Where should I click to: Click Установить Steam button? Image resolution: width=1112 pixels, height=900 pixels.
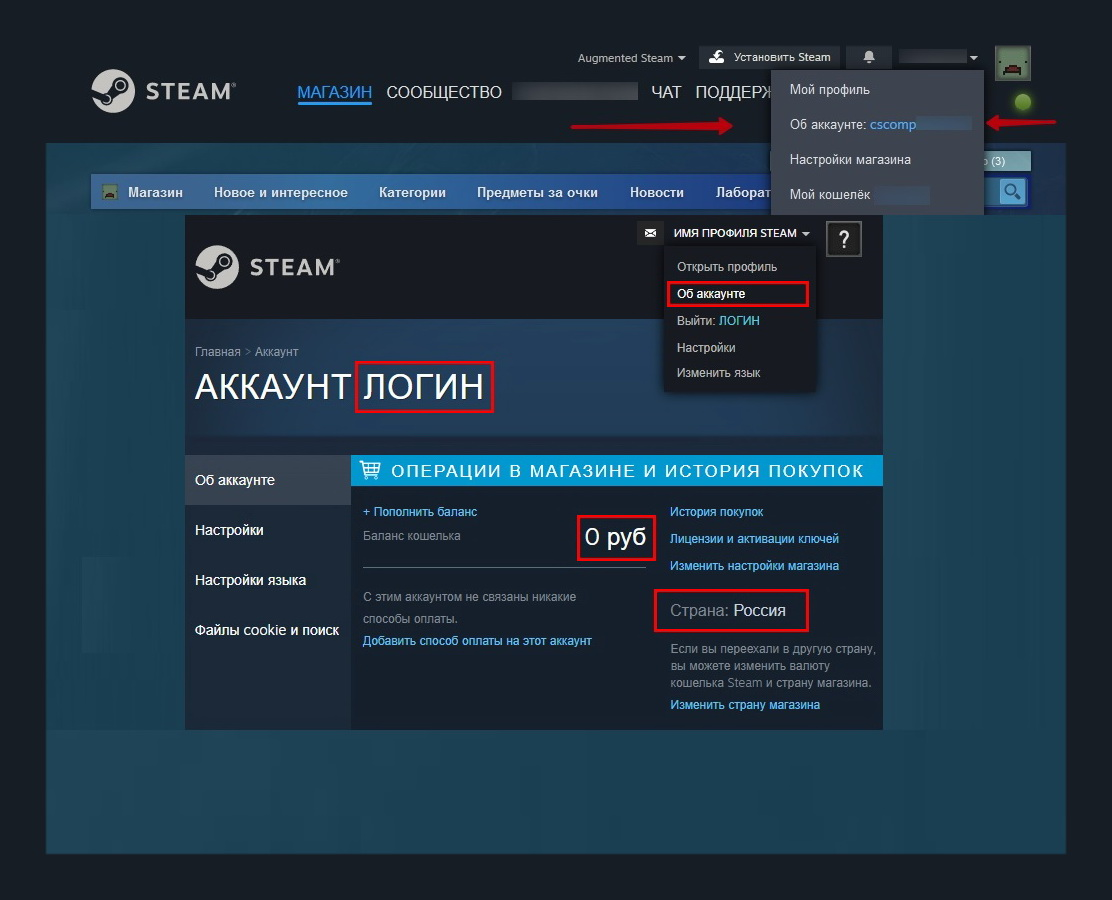[x=769, y=57]
